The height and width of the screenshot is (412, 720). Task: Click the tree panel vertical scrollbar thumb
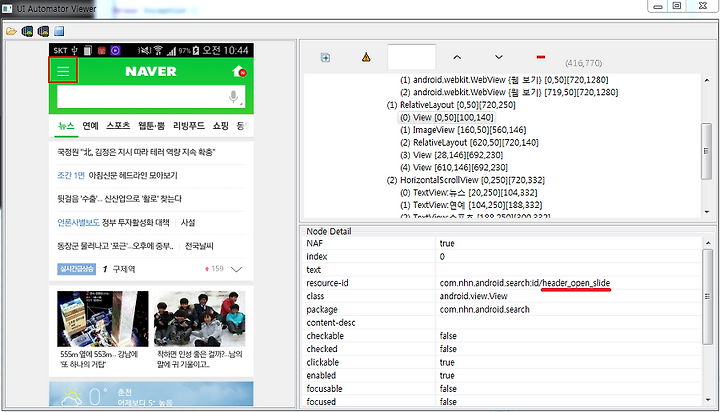click(707, 151)
